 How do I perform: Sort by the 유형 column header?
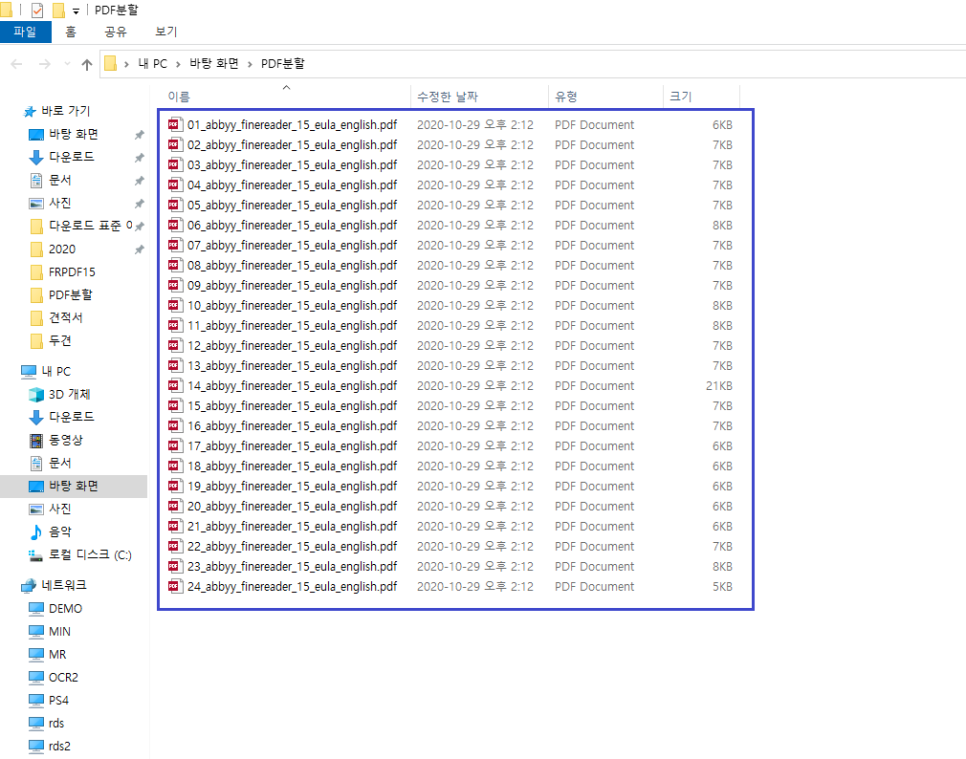click(566, 97)
